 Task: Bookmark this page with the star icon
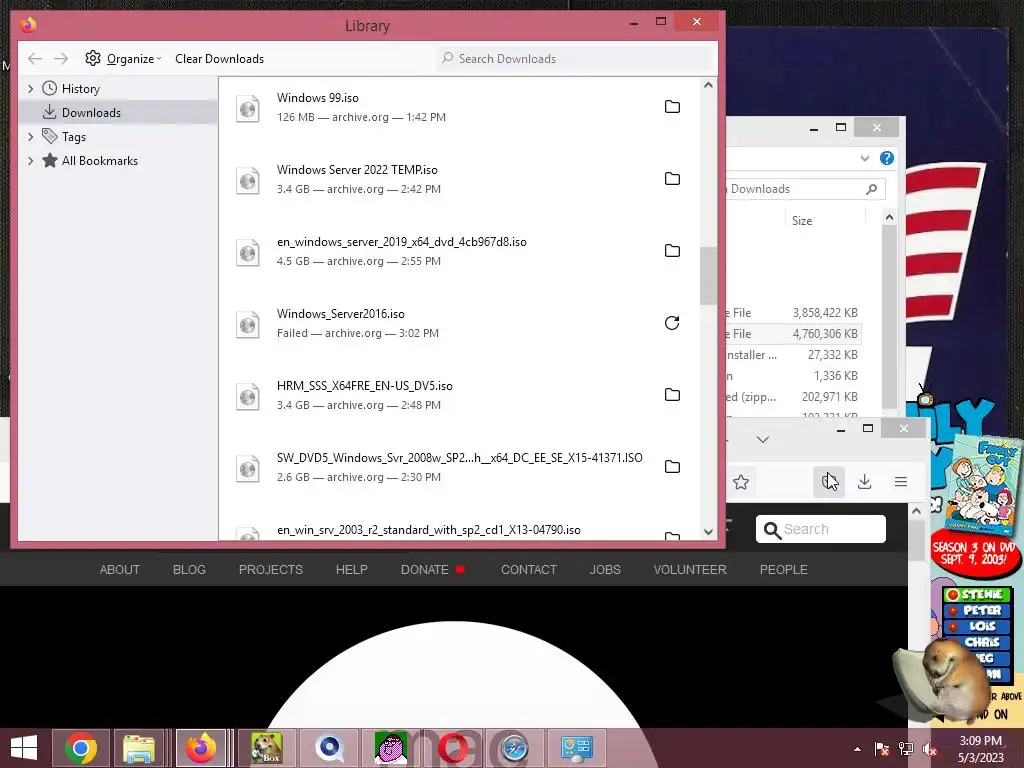point(741,482)
